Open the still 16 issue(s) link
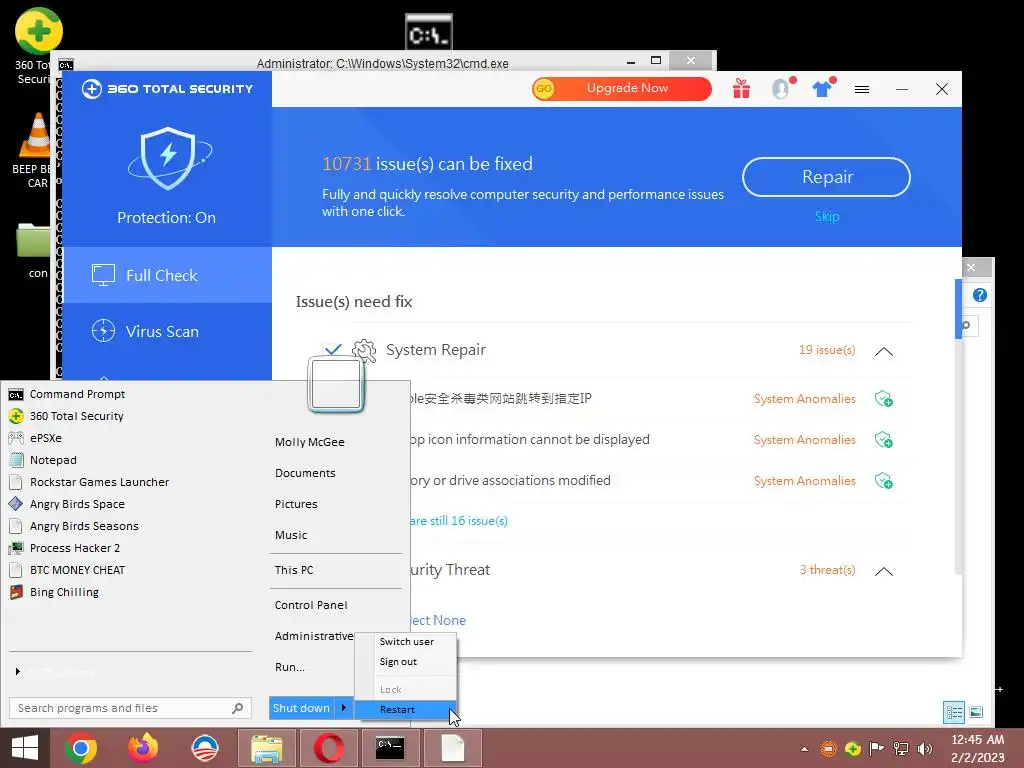Image resolution: width=1024 pixels, height=768 pixels. point(458,520)
